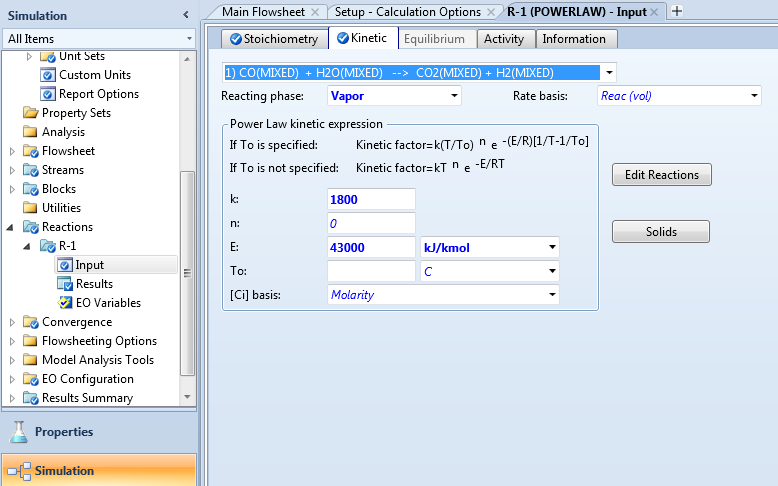Viewport: 778px width, 486px height.
Task: Expand the Streams tree node
Action: (12, 170)
